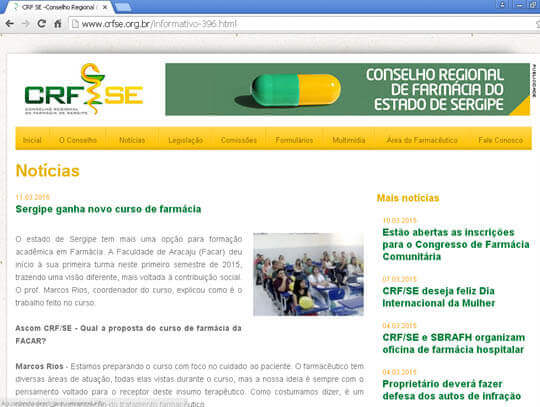Viewport: 540px width, 407px height.
Task: Click the Notícias page heading
Action: (x=48, y=171)
